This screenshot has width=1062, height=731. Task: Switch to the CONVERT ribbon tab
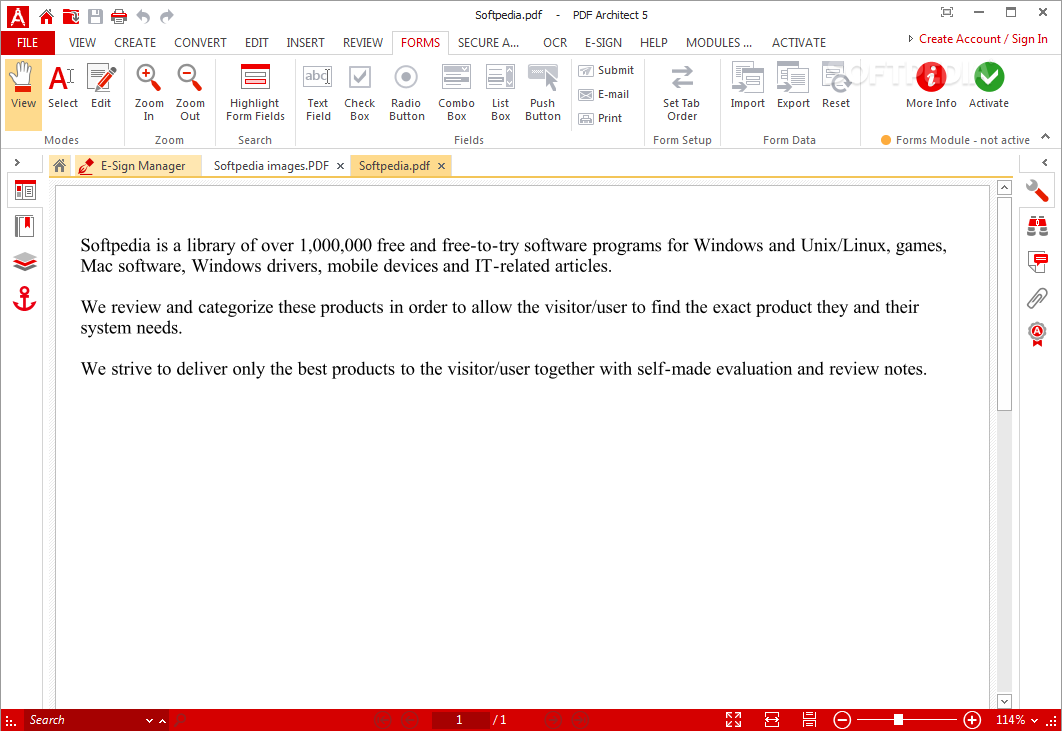pyautogui.click(x=200, y=43)
